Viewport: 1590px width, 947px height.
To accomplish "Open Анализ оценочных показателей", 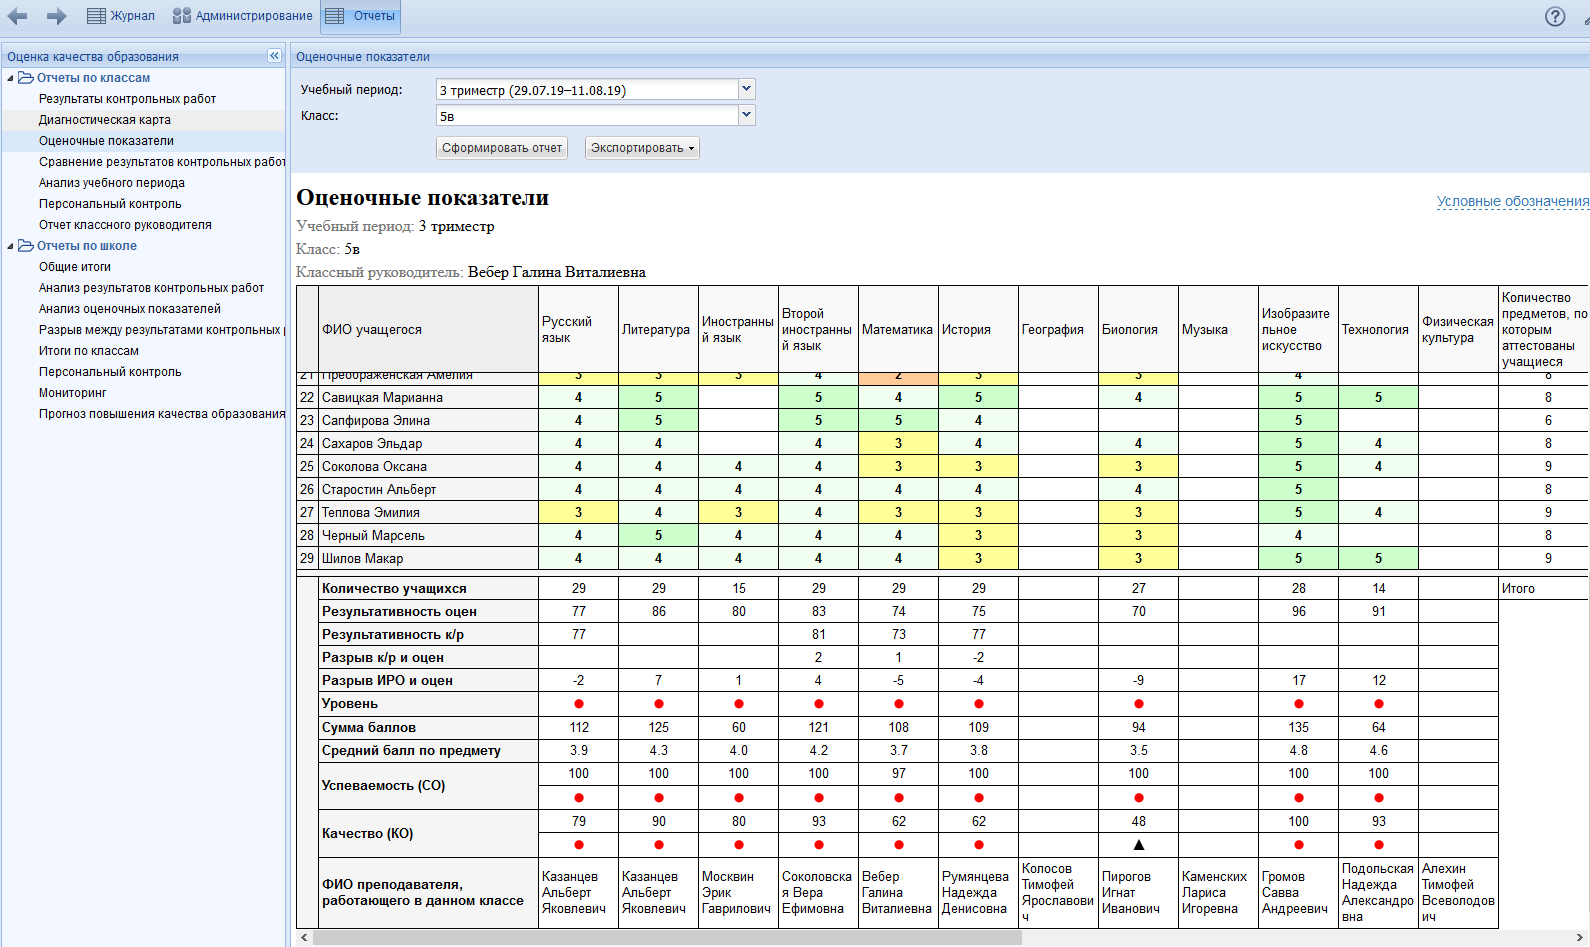I will click(130, 309).
